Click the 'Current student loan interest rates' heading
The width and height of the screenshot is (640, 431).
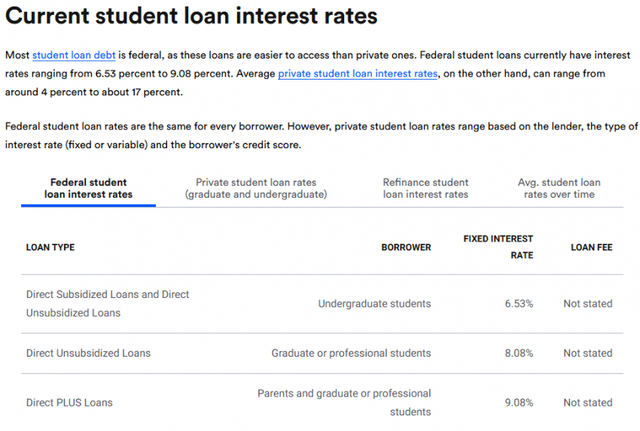(192, 17)
